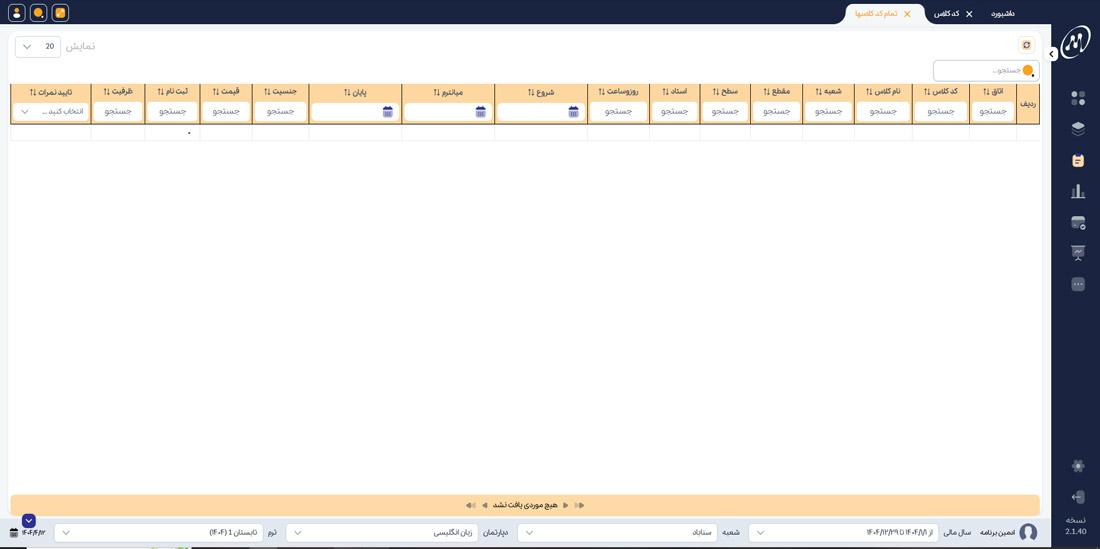Click the bar chart reports icon in the sidebar
The width and height of the screenshot is (1100, 549).
point(1077,191)
